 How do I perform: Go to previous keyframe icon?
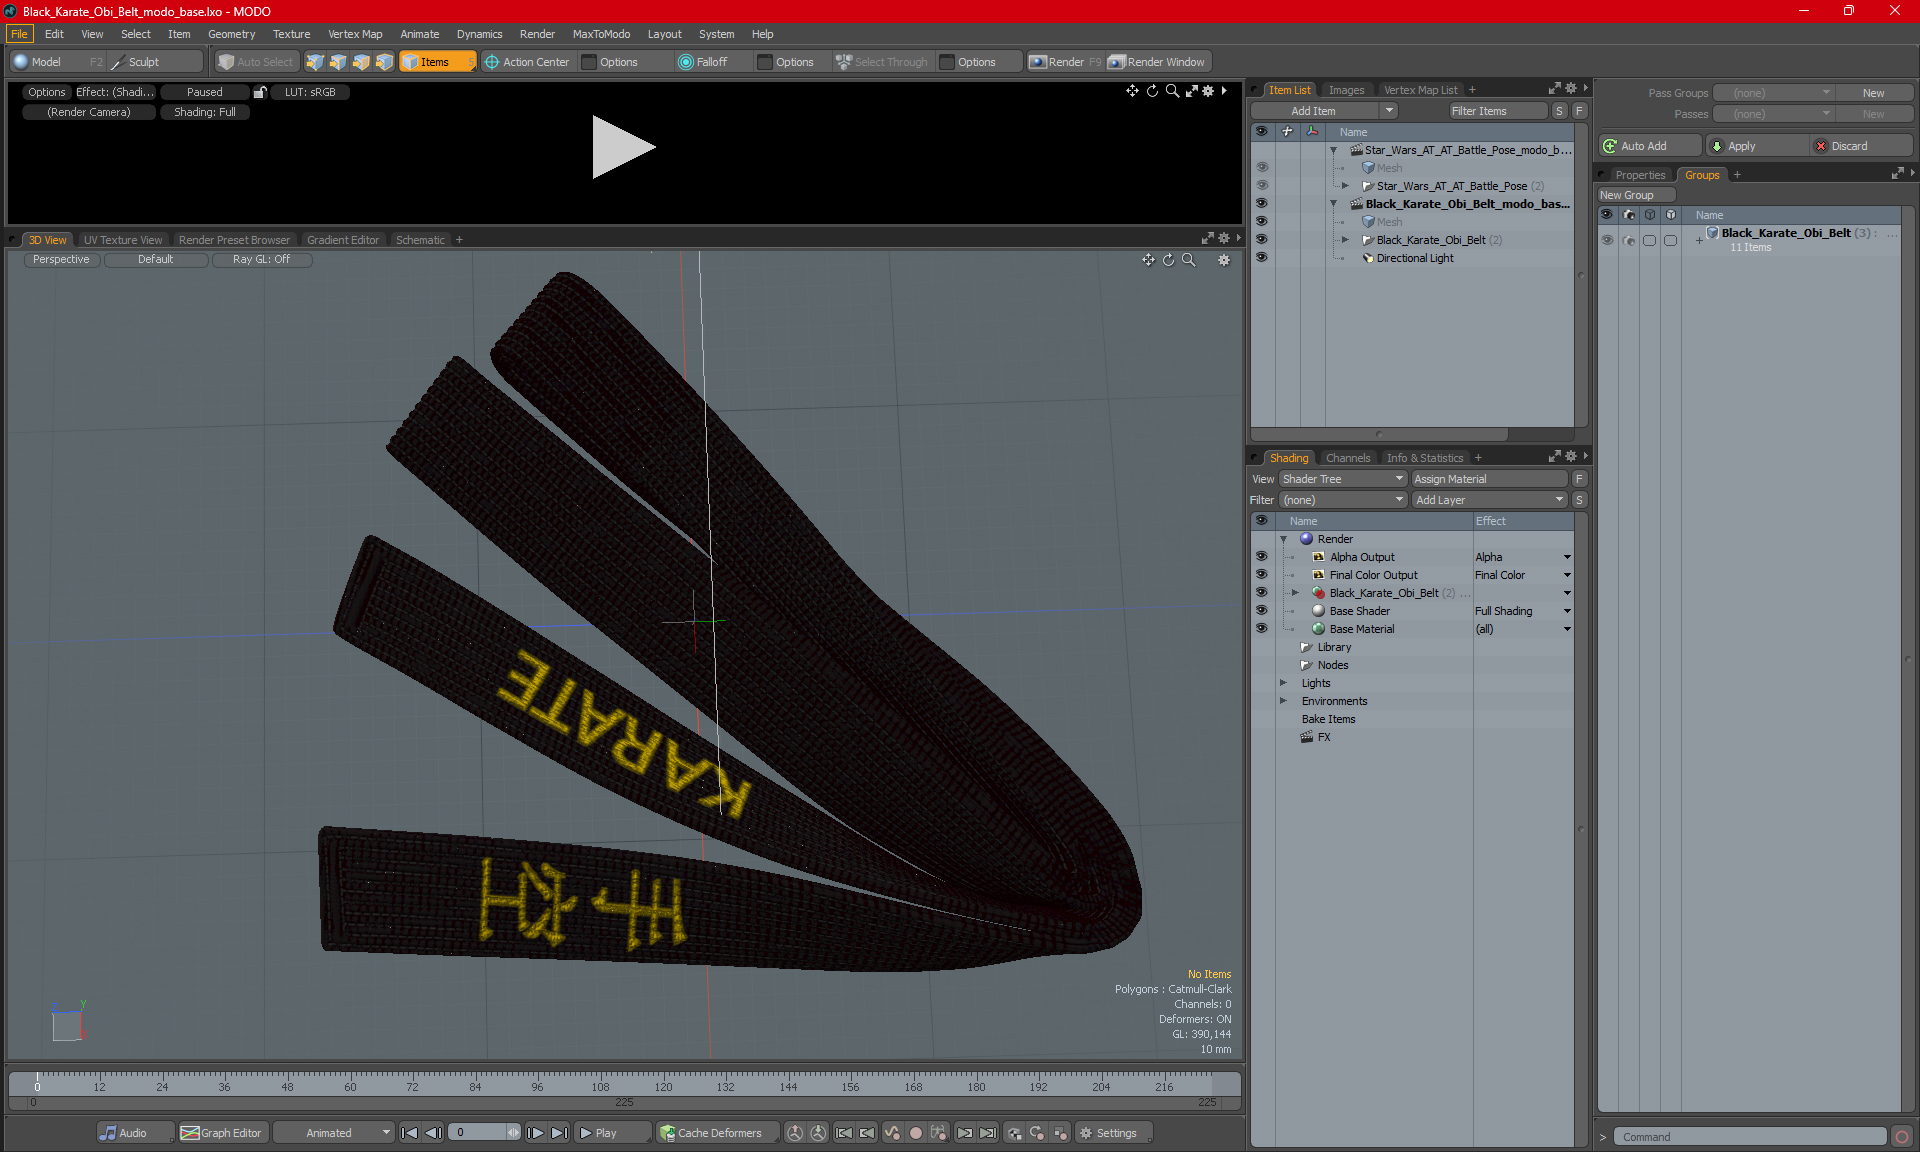867,1133
